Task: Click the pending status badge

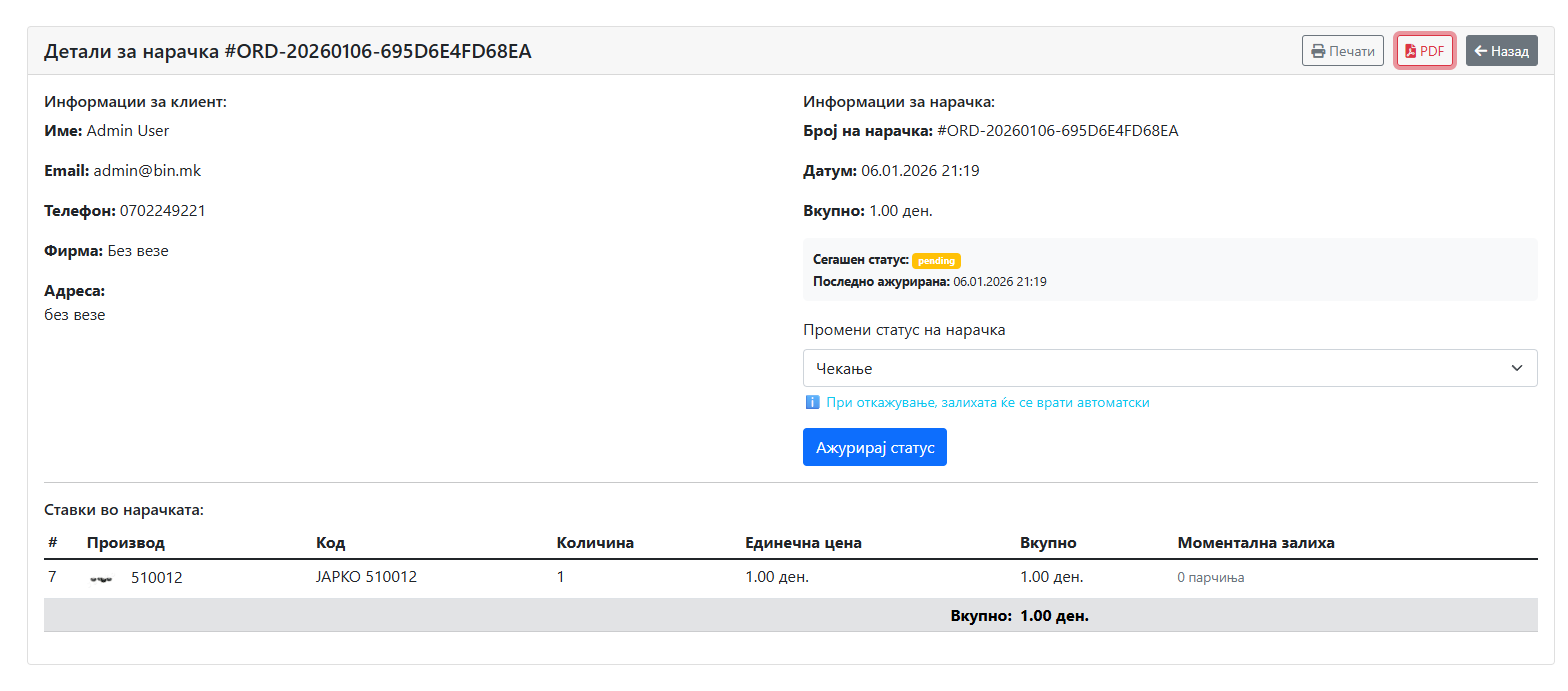Action: (936, 261)
